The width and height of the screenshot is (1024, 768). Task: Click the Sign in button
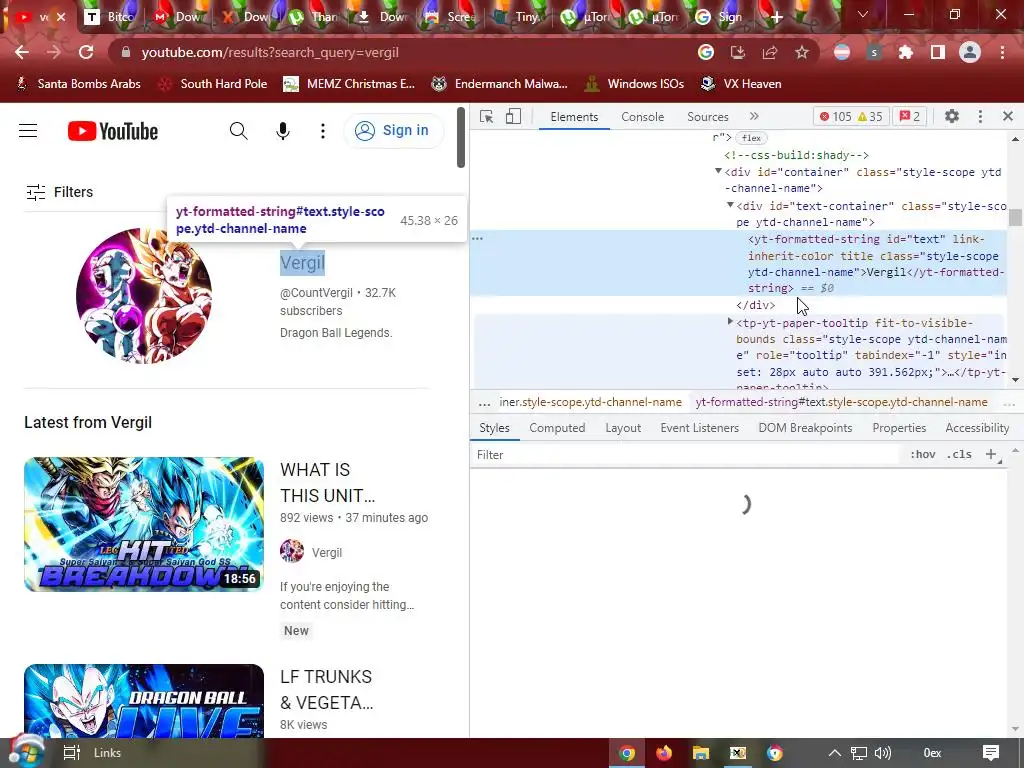pyautogui.click(x=393, y=131)
